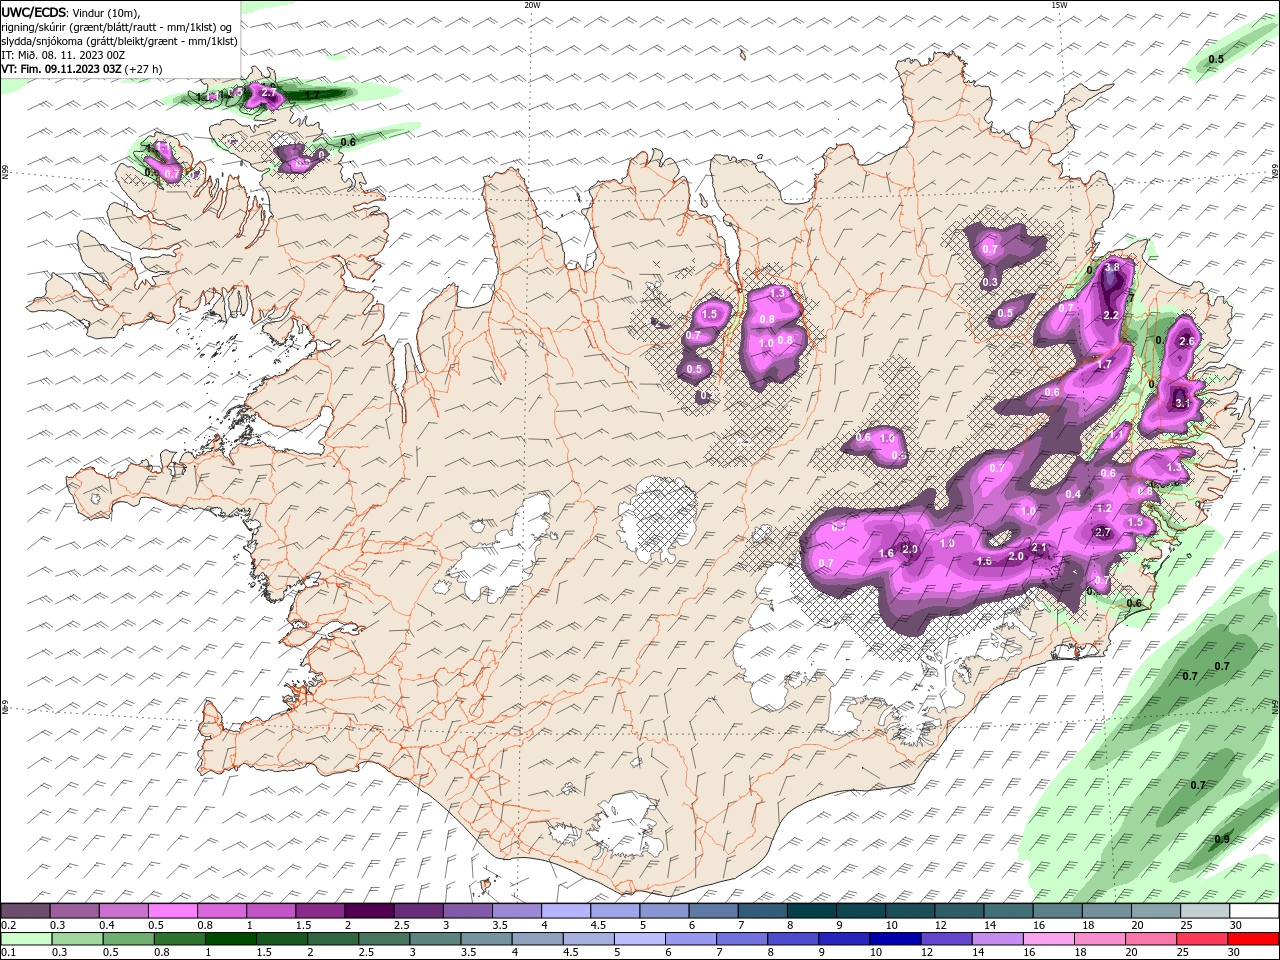This screenshot has height=960, width=1280.
Task: Pick the white swatch labeled 30 in upper legend
Action: (1254, 911)
